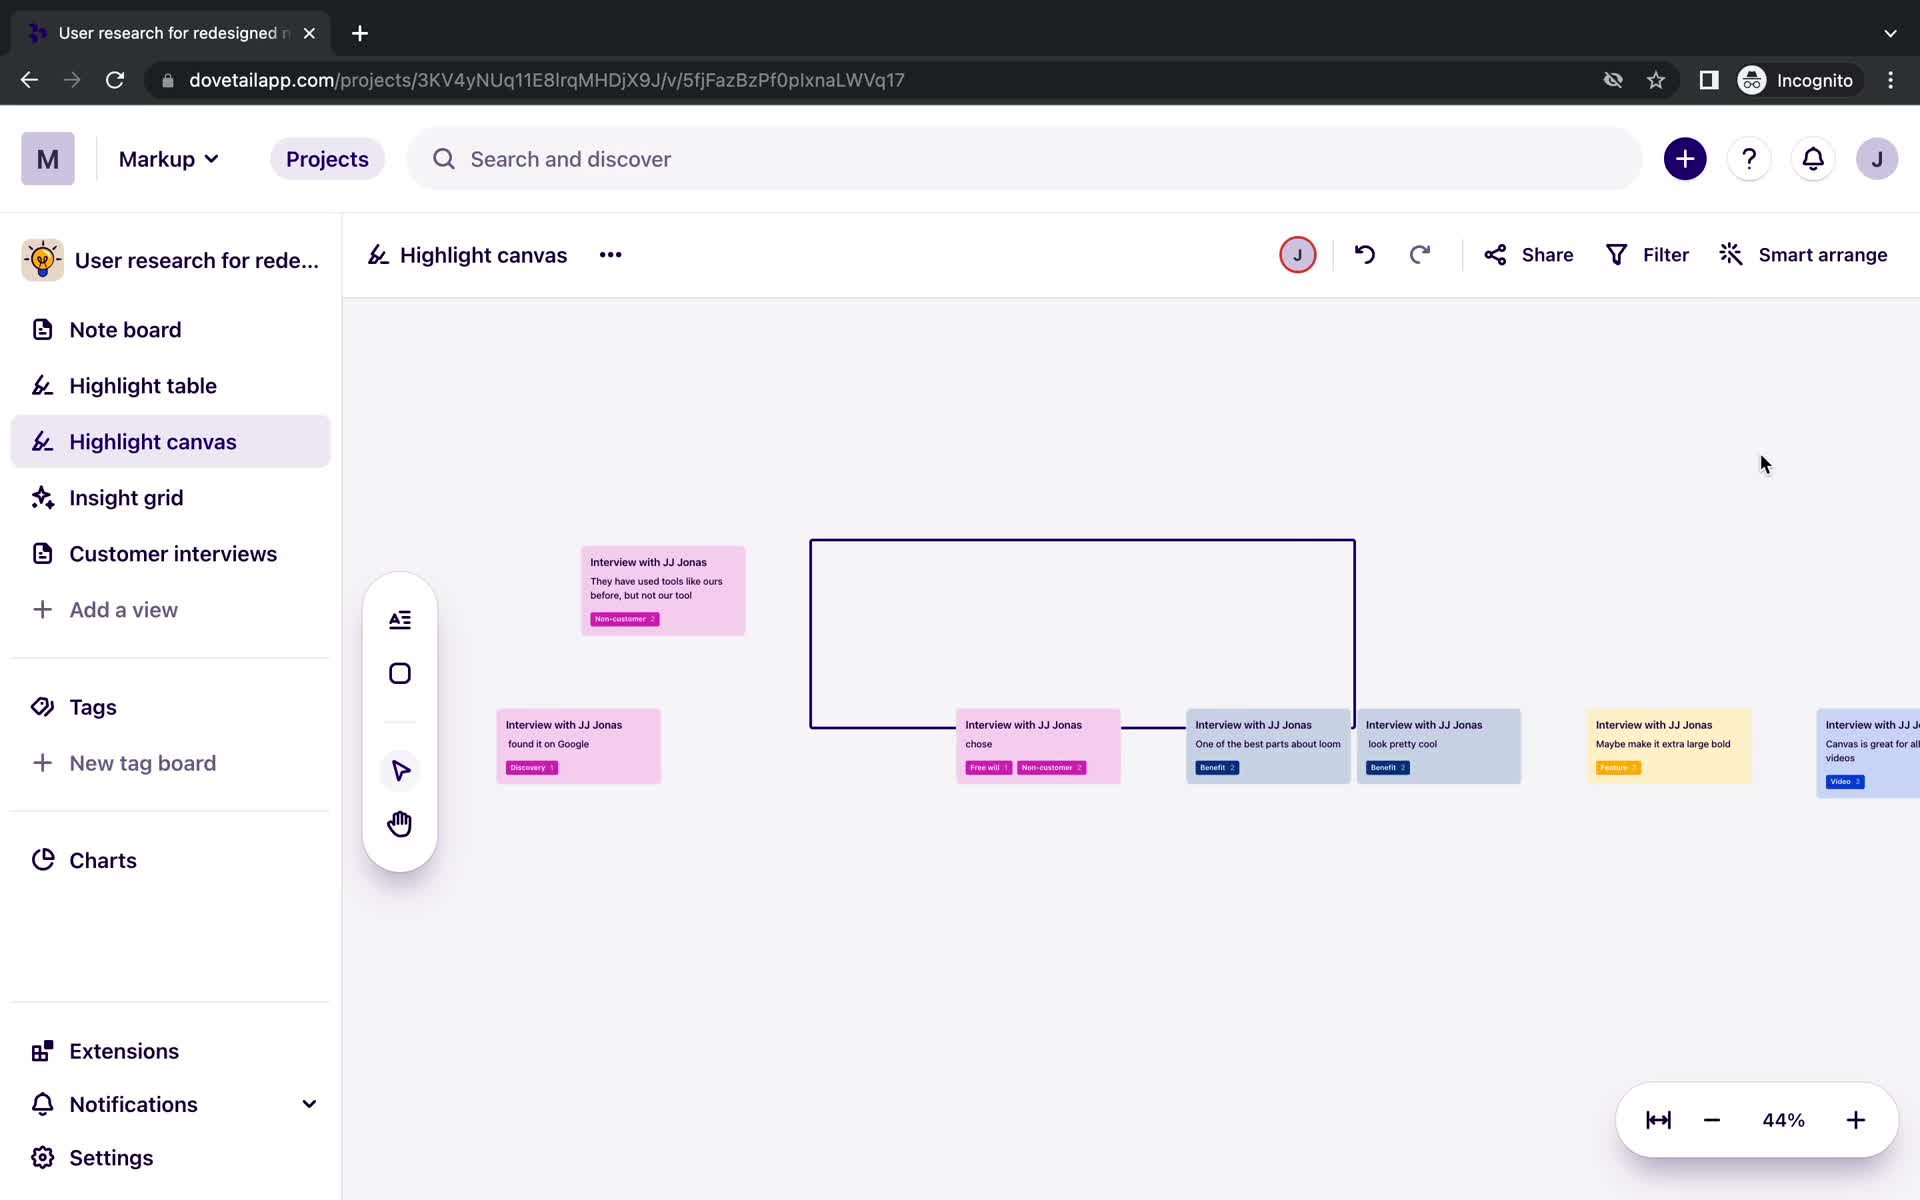This screenshot has width=1920, height=1200.
Task: Click Add a view option
Action: pos(123,608)
